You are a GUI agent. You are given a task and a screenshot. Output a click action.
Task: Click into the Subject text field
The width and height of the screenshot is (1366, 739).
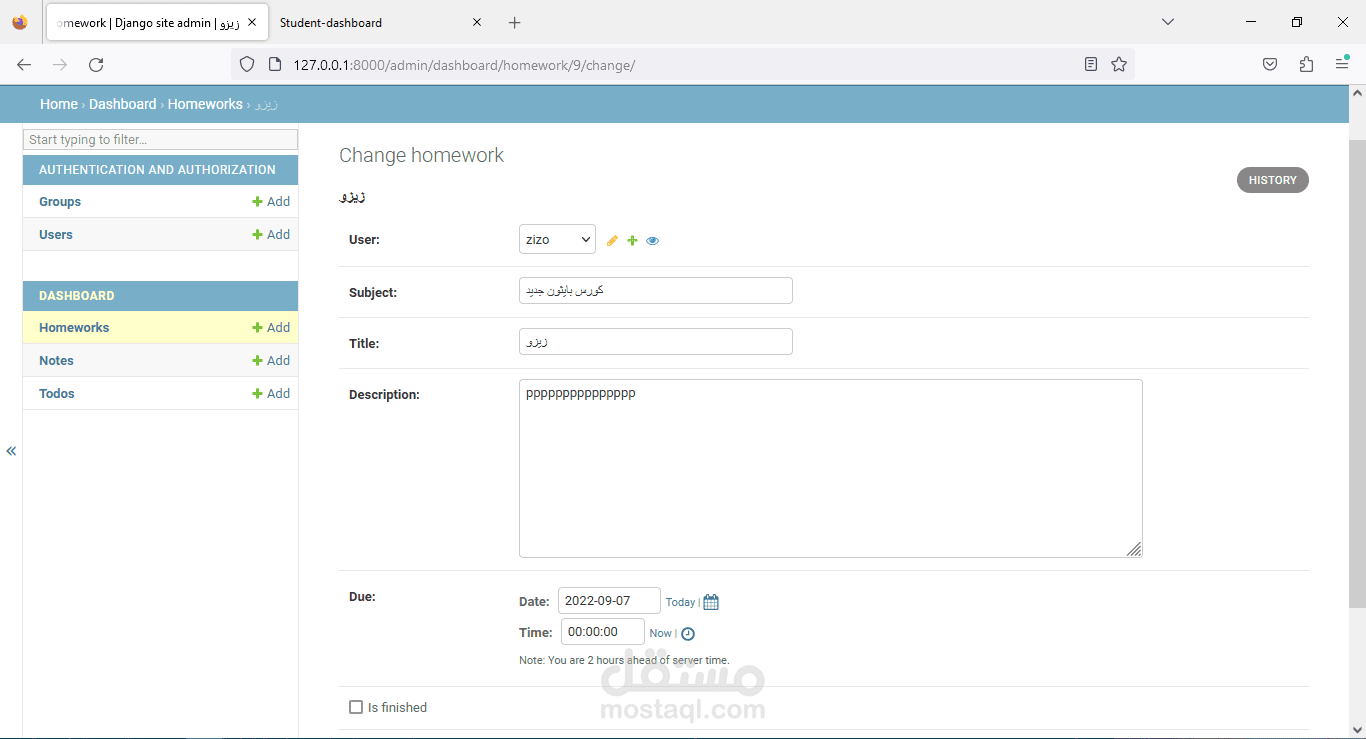point(656,291)
